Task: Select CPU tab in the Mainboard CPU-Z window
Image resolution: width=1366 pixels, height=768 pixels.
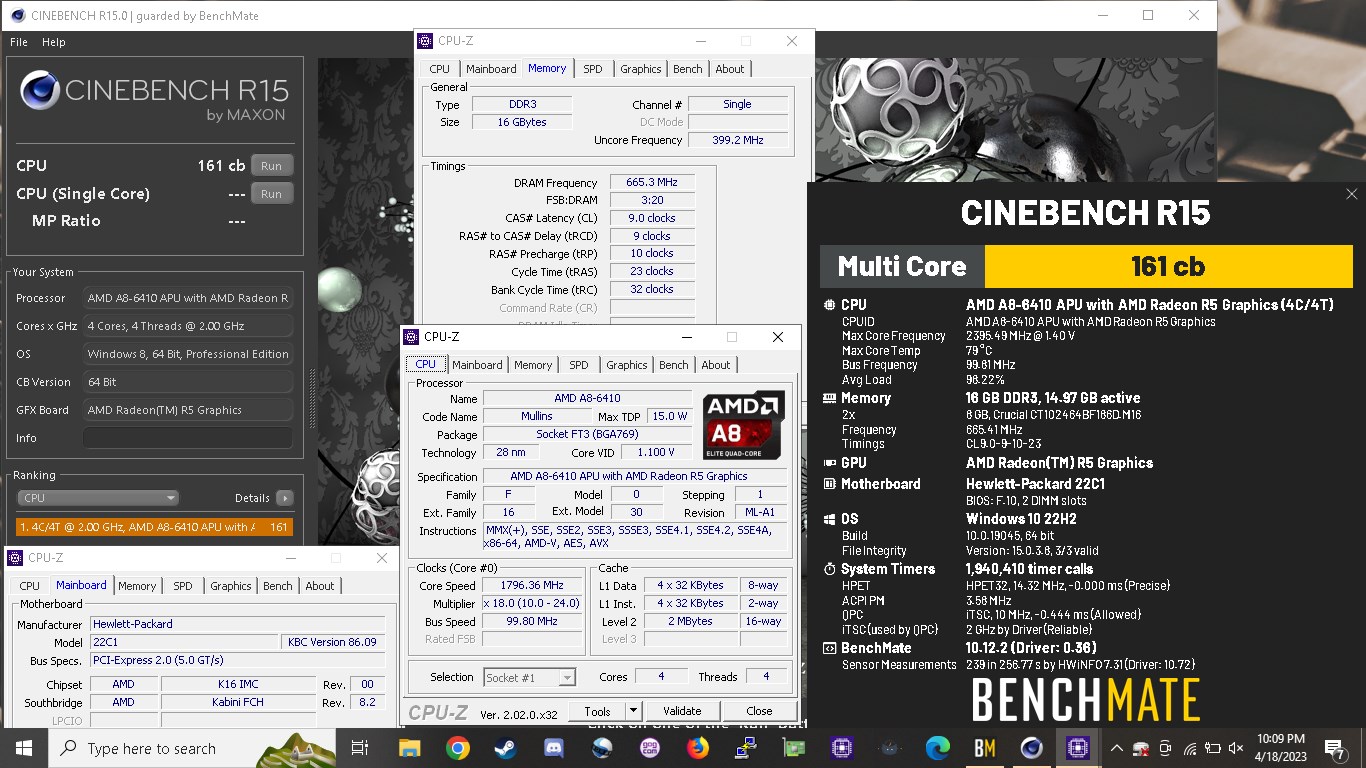Action: coord(30,586)
